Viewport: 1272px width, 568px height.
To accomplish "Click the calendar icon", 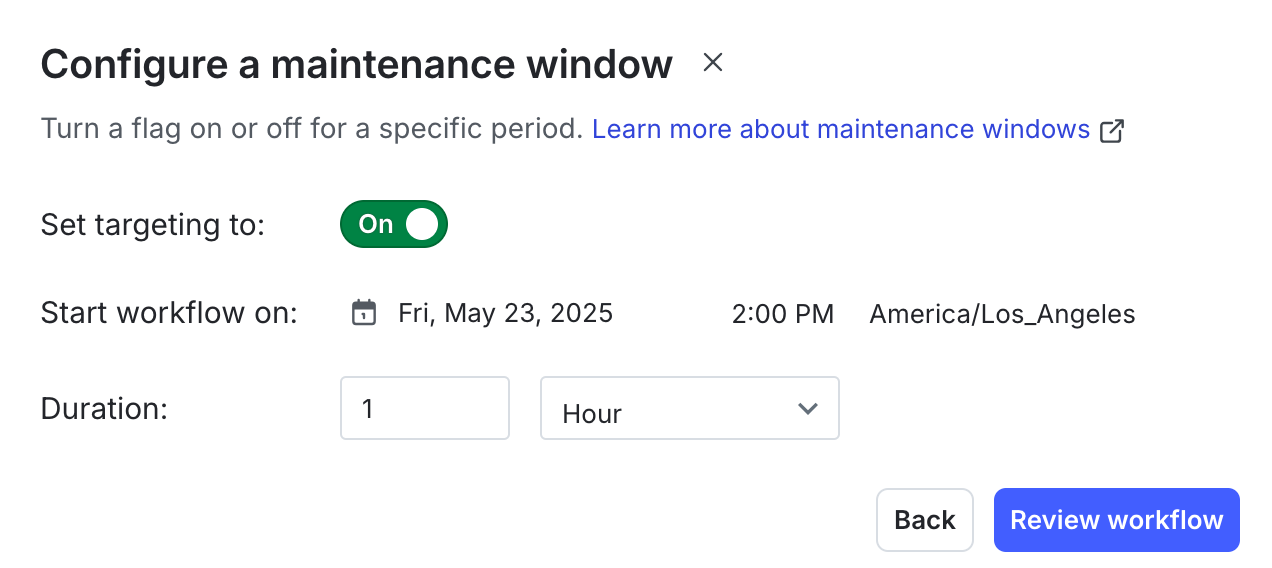I will coord(364,313).
